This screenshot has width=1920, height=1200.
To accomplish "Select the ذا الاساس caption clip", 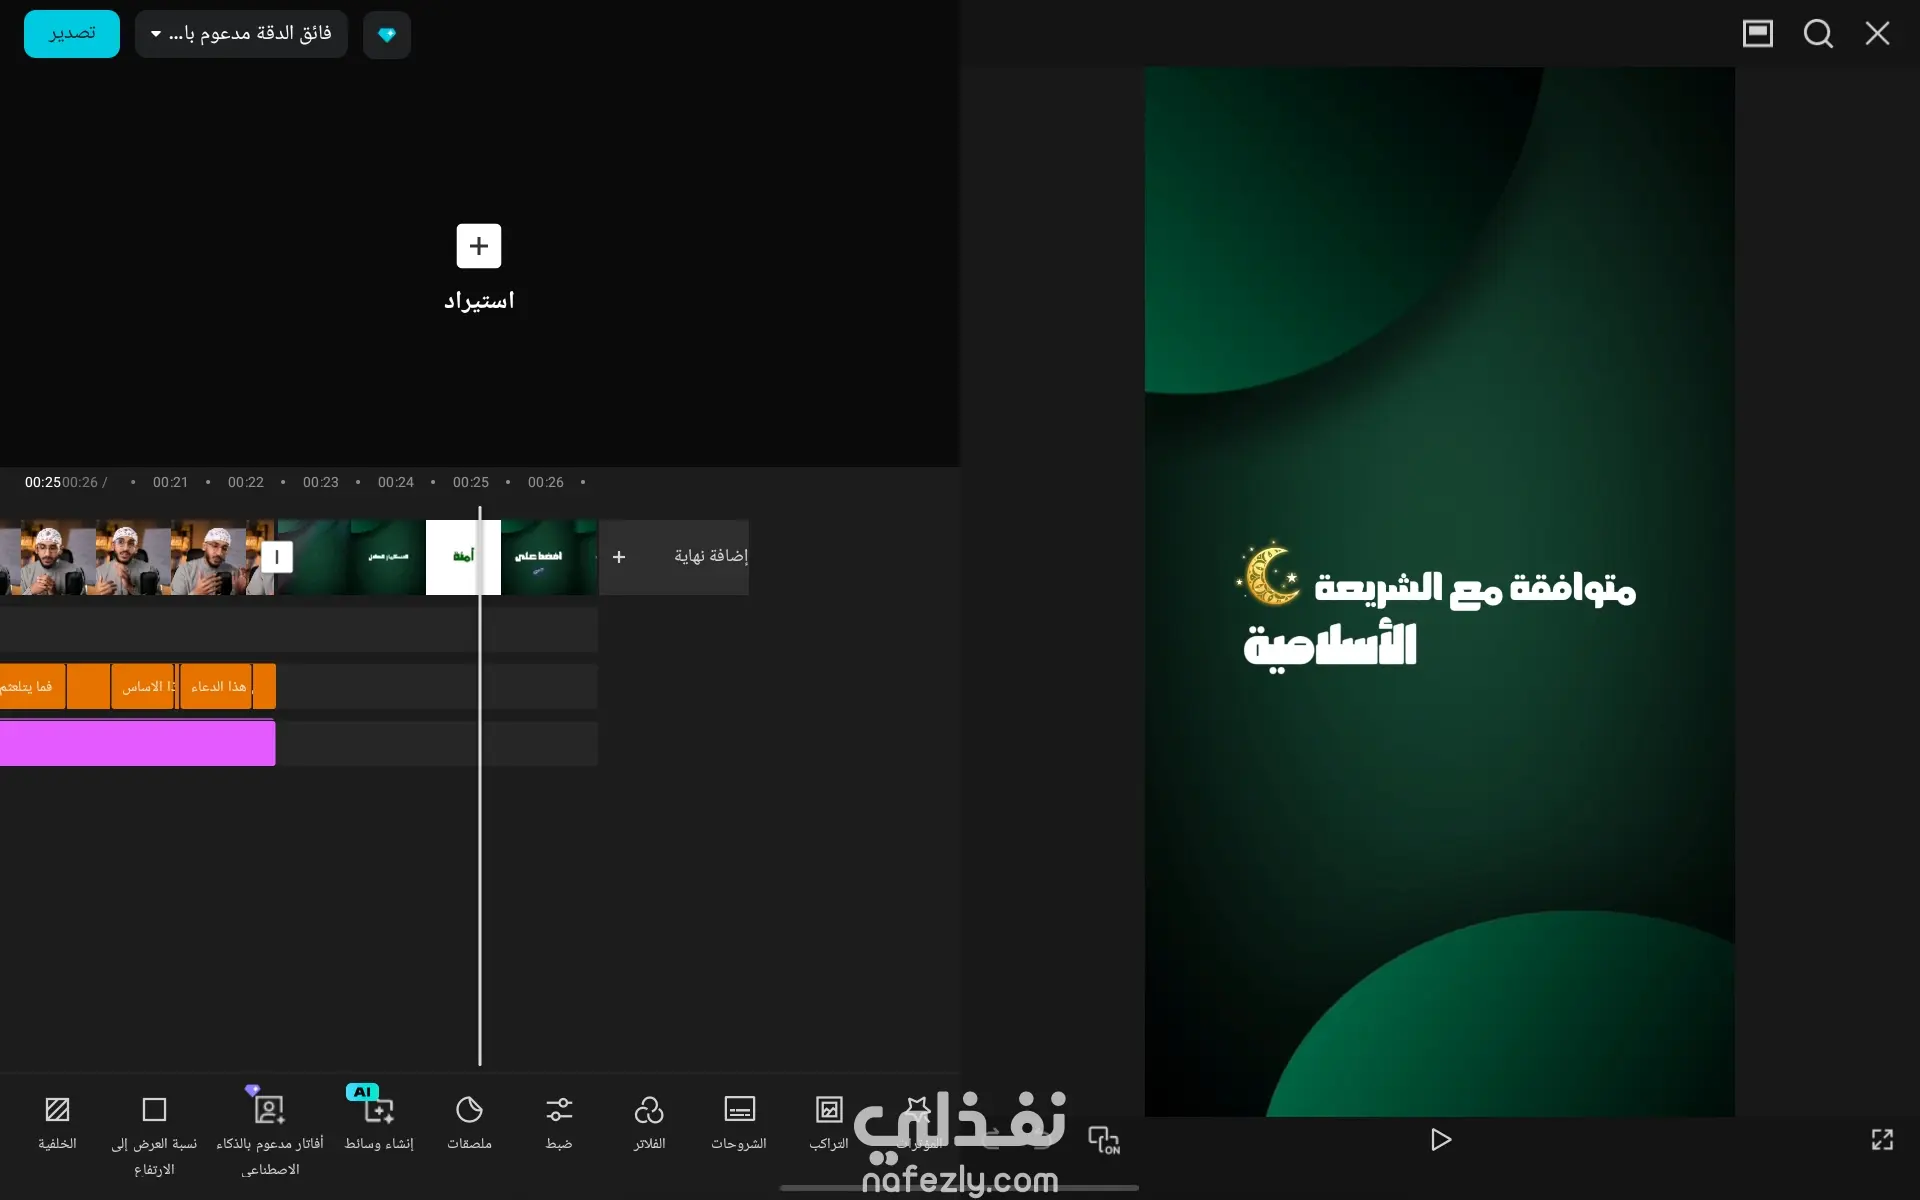I will pos(144,687).
